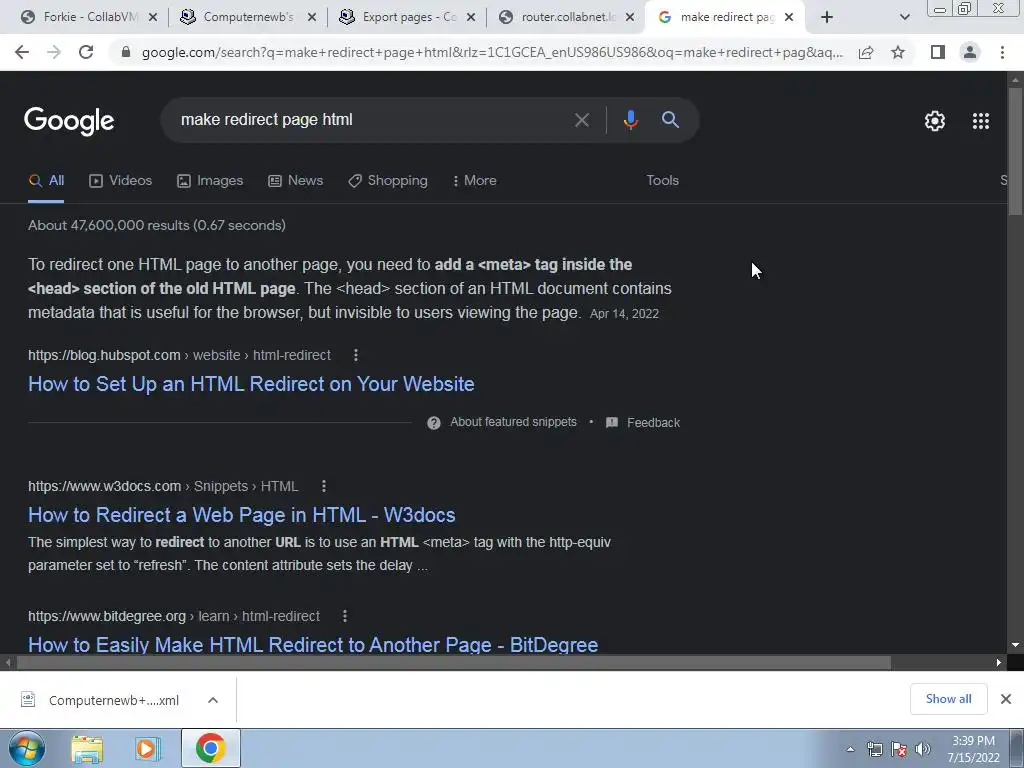Open the Tools search options
1024x768 pixels.
662,180
